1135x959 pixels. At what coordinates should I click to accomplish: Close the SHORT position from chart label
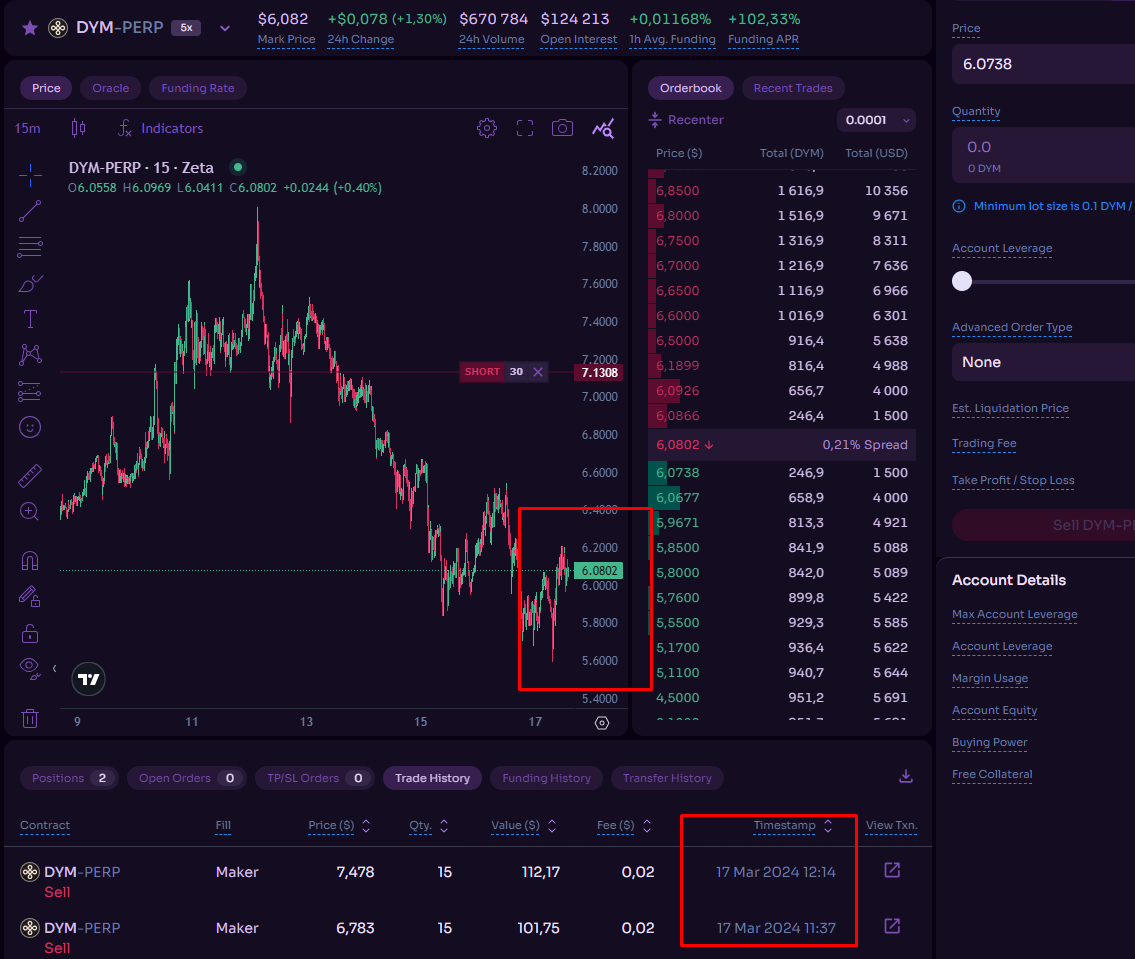538,372
